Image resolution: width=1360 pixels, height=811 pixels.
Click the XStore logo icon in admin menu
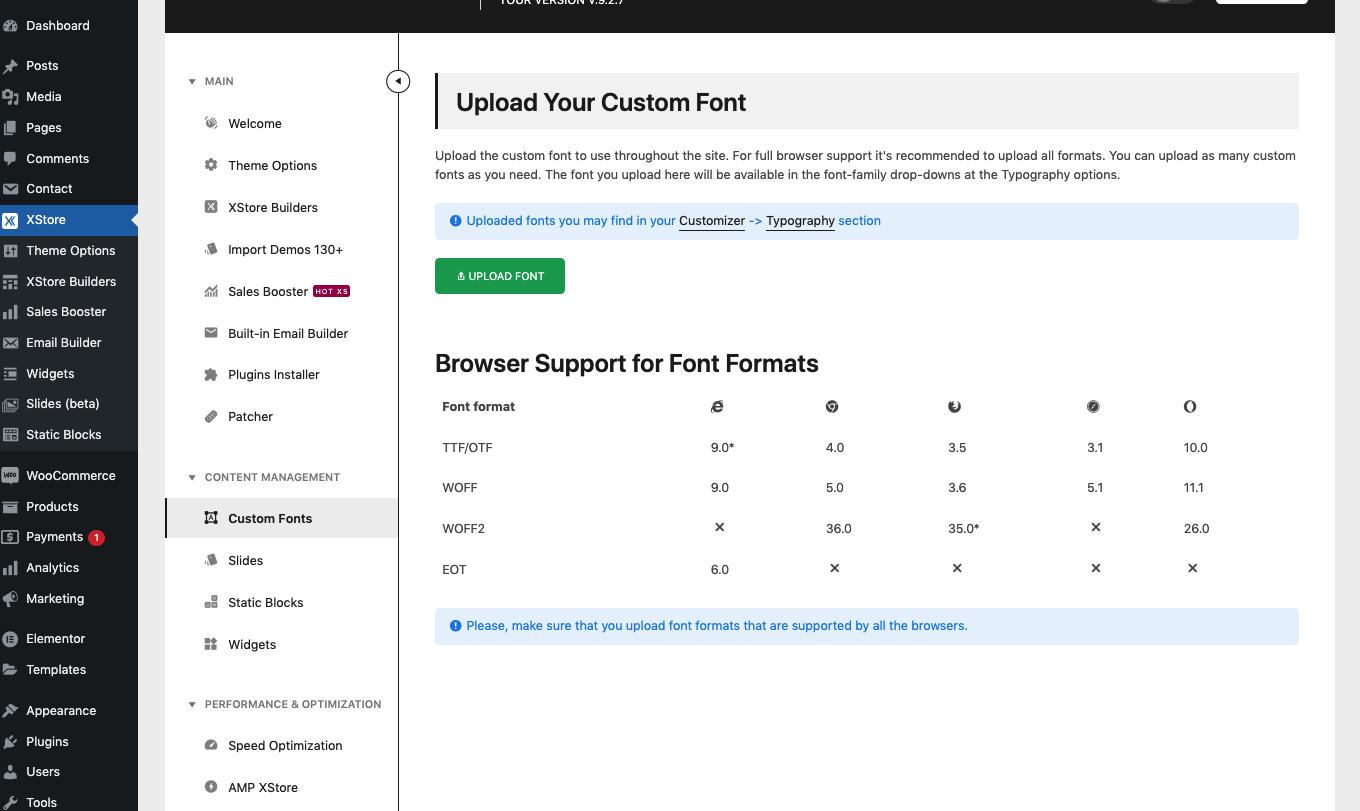click(10, 220)
